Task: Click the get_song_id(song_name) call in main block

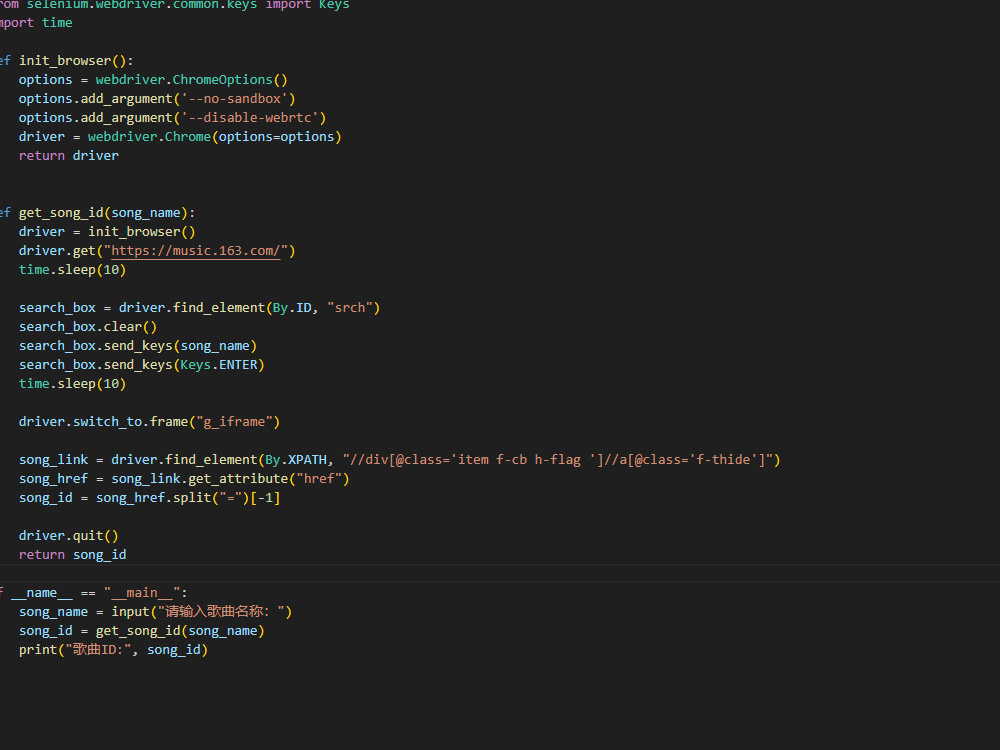Action: click(x=180, y=631)
